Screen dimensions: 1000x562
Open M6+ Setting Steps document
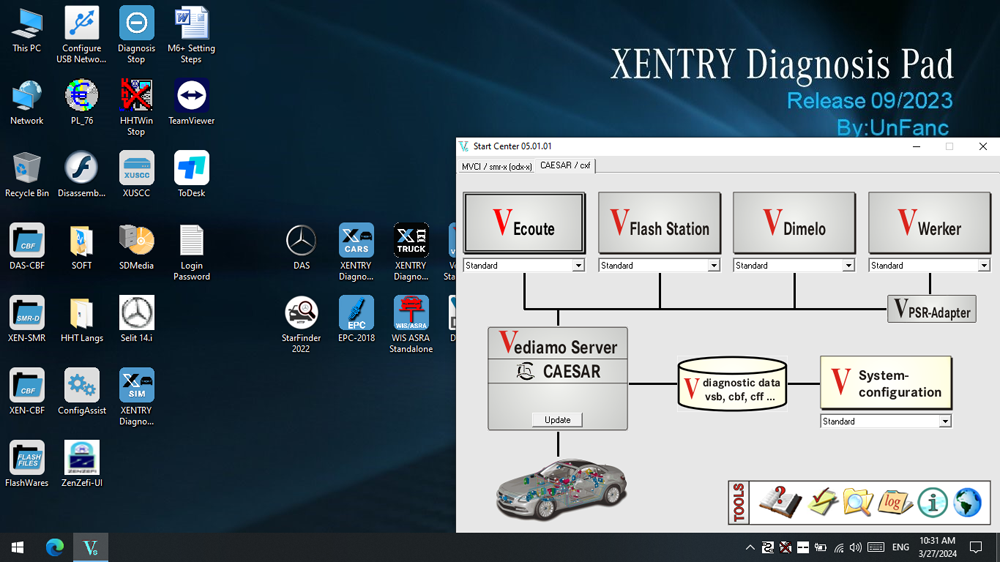[x=191, y=35]
